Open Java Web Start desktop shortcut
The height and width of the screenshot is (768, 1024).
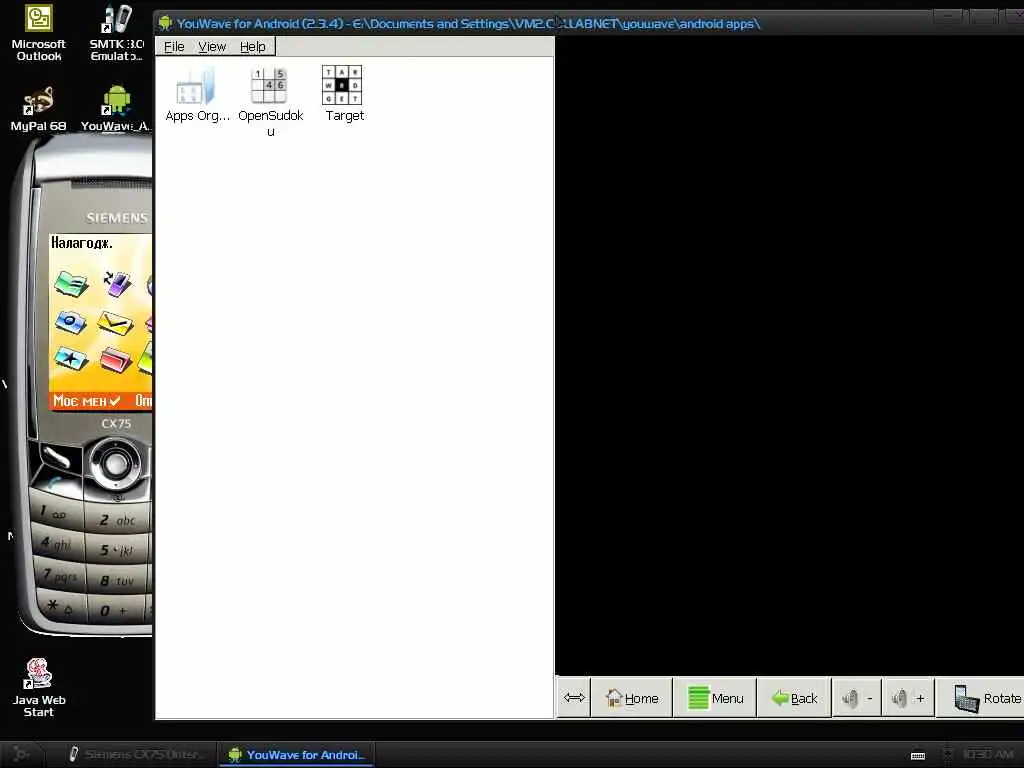tap(39, 688)
